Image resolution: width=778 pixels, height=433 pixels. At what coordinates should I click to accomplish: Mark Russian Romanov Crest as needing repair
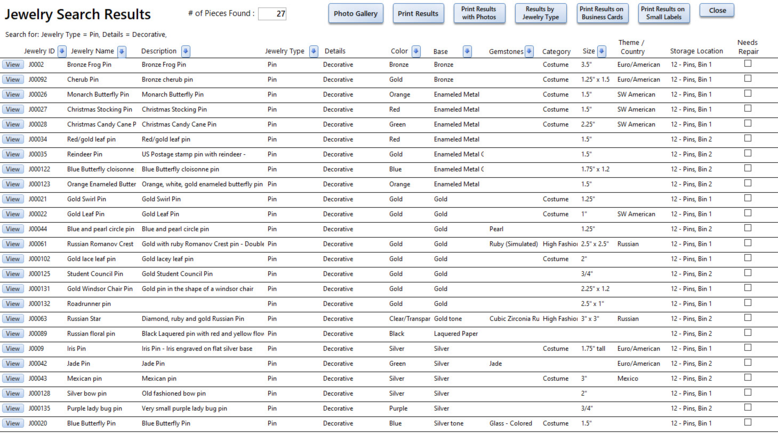(x=748, y=243)
